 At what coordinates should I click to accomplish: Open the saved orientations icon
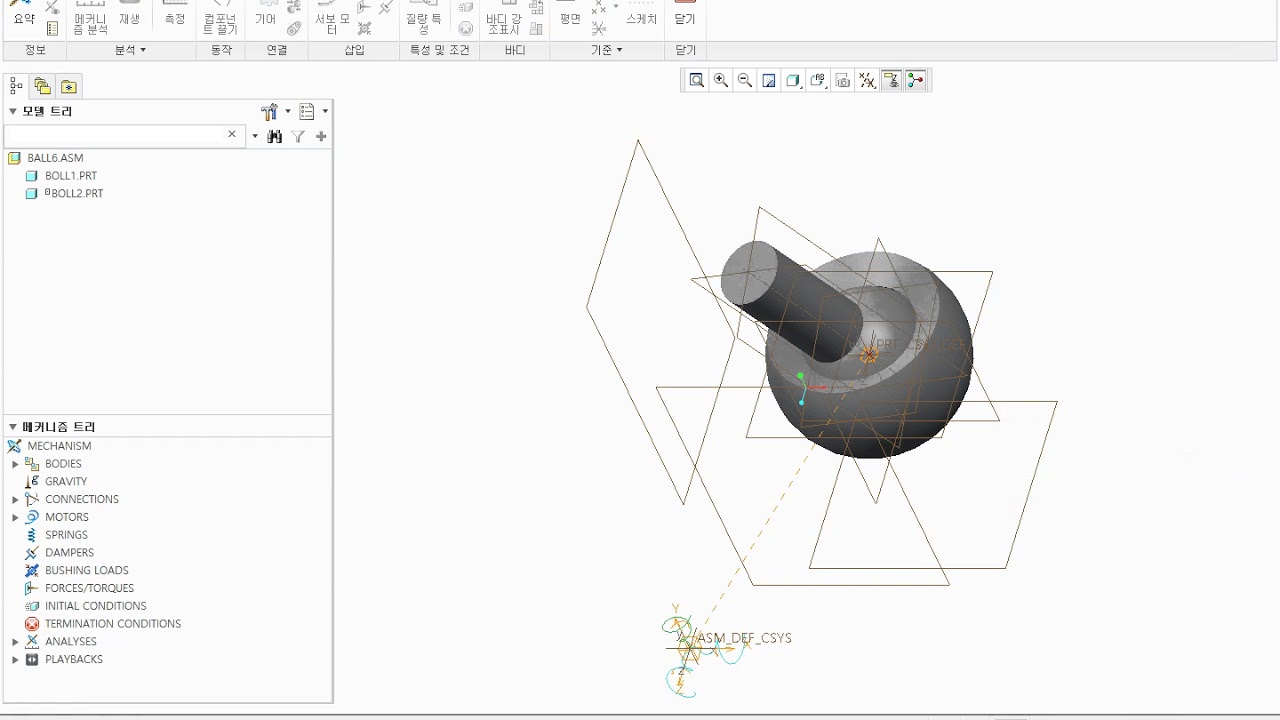click(818, 81)
